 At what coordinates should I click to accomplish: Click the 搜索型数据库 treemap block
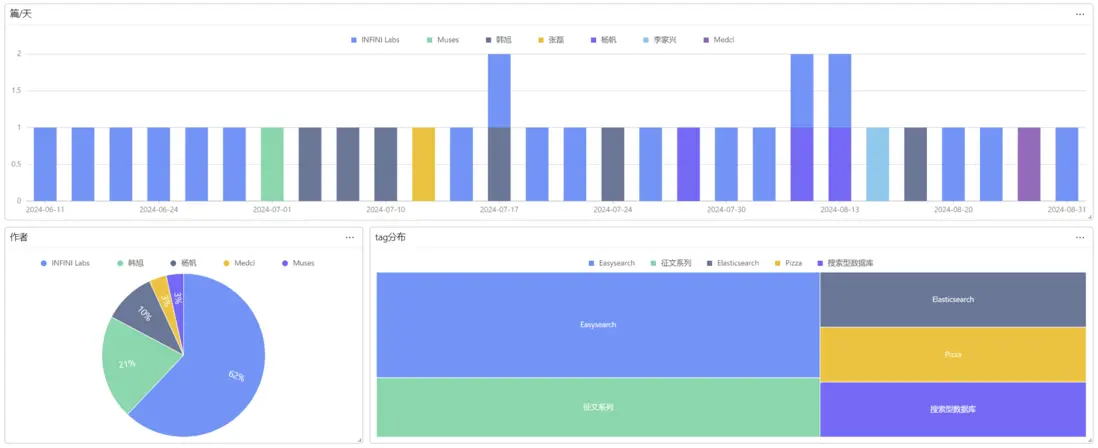click(953, 410)
